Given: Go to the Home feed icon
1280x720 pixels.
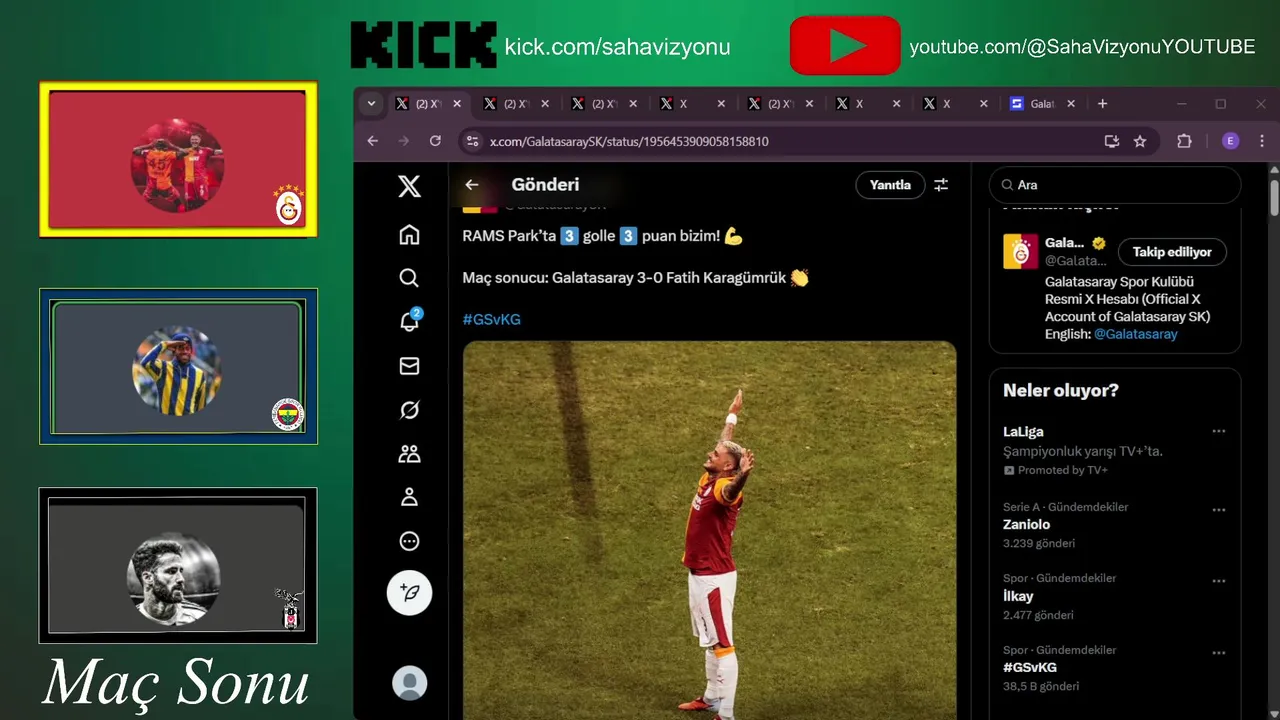Looking at the screenshot, I should [x=409, y=234].
